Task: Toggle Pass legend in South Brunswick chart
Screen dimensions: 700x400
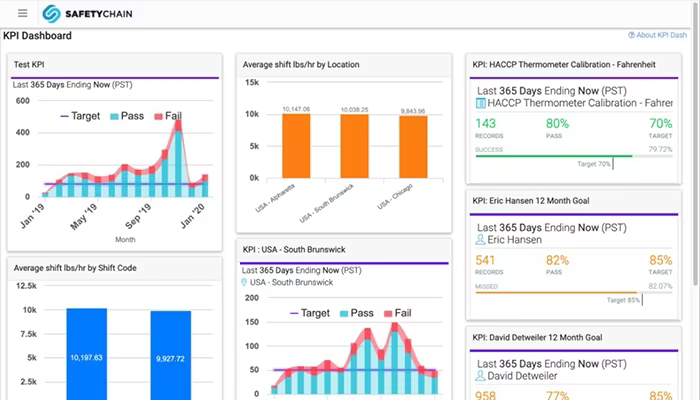Action: (x=356, y=313)
